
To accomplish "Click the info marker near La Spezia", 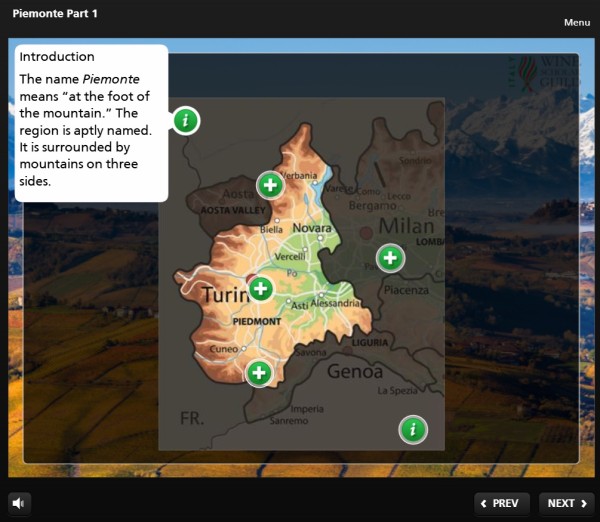I will pos(412,429).
